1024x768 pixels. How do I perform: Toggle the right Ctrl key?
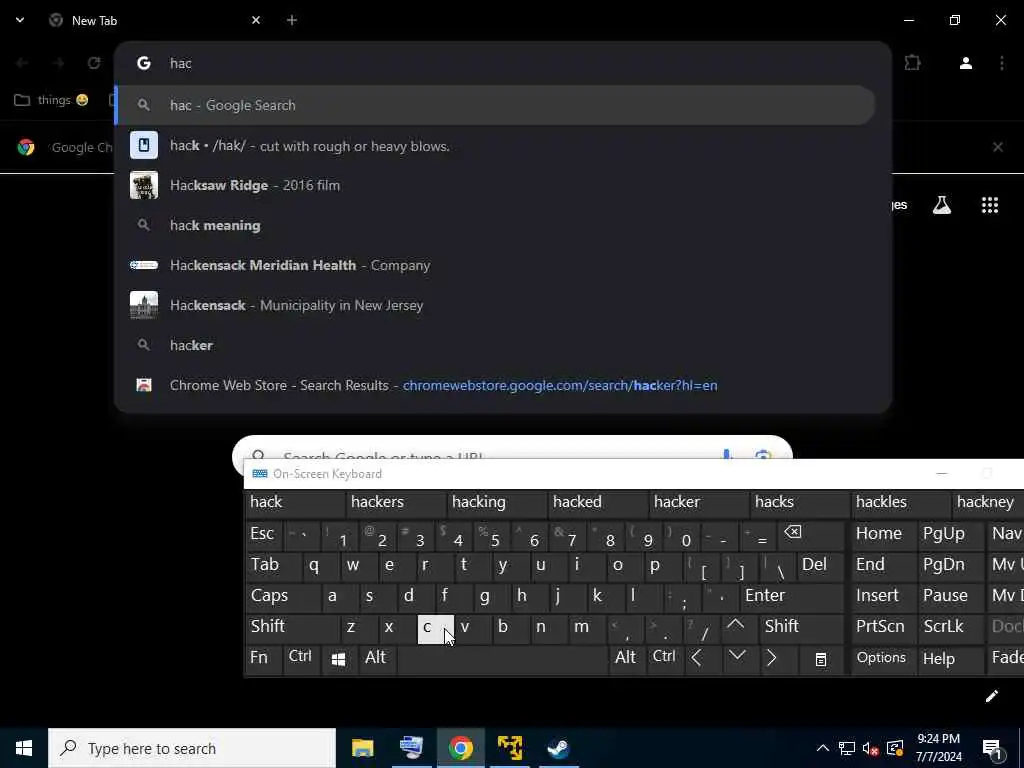click(664, 658)
